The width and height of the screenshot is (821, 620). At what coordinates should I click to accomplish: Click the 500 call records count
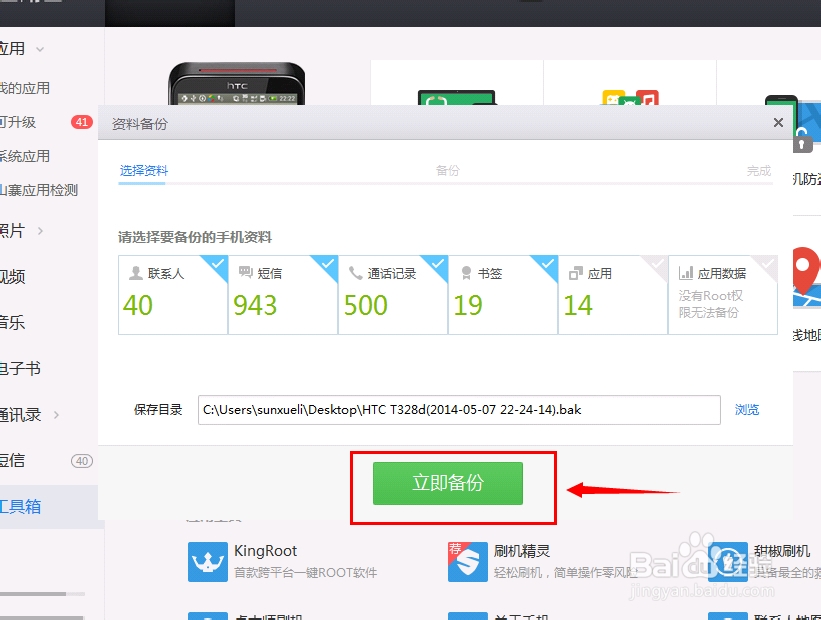(x=365, y=305)
